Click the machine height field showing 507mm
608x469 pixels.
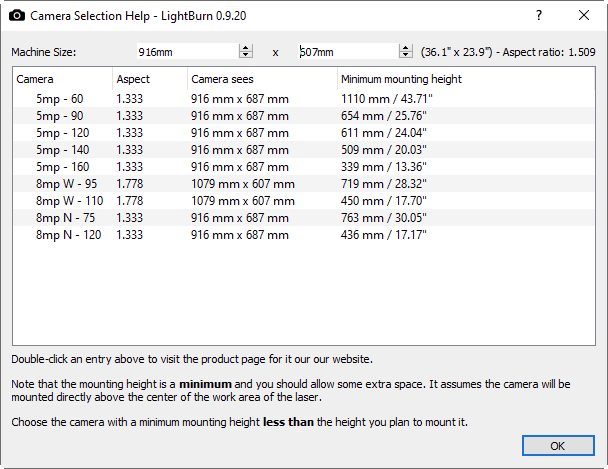point(348,52)
